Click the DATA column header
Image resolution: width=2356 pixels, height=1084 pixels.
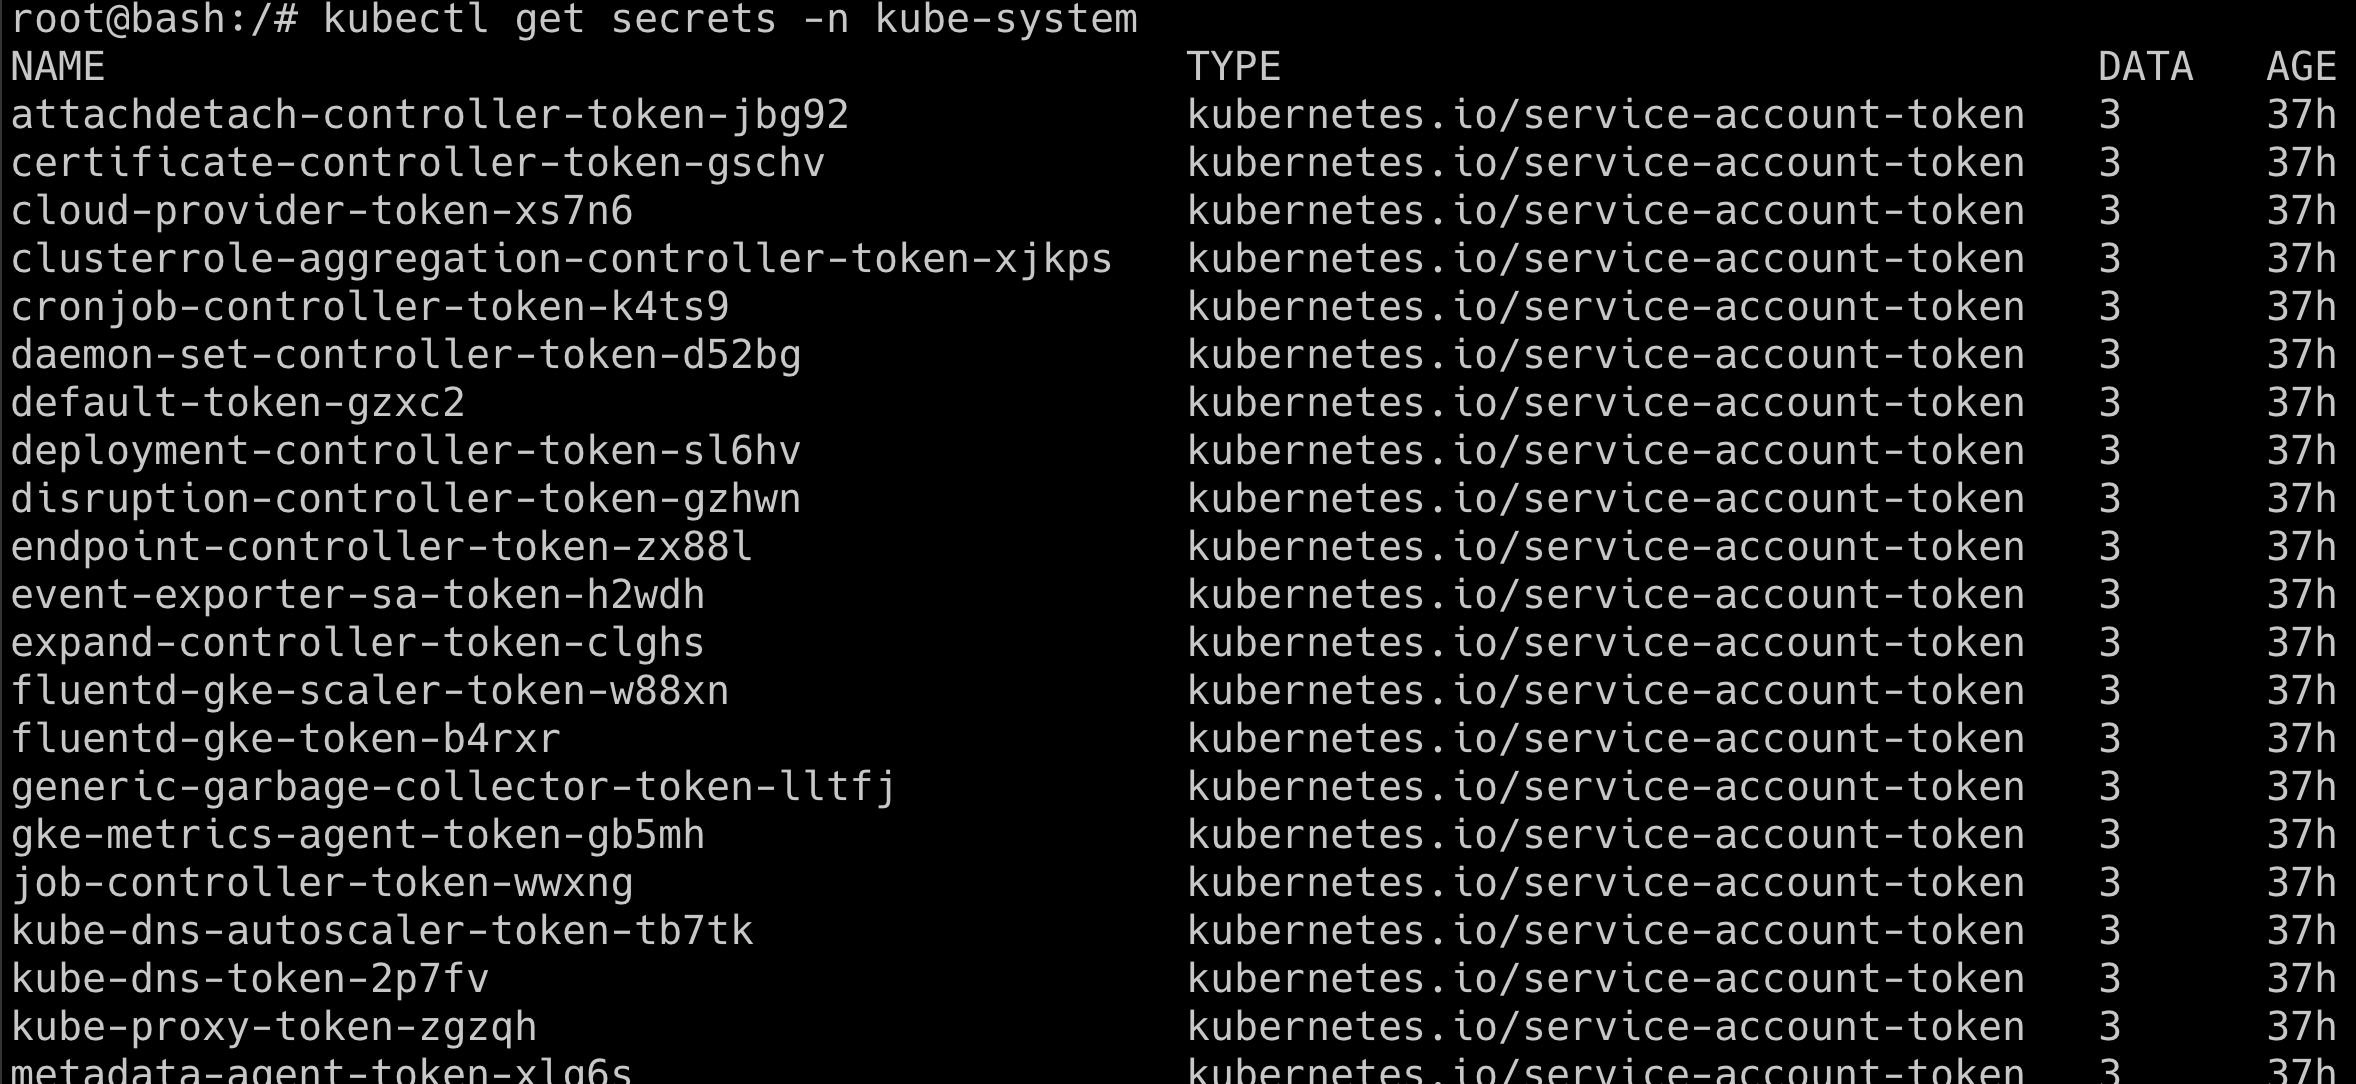[2145, 67]
